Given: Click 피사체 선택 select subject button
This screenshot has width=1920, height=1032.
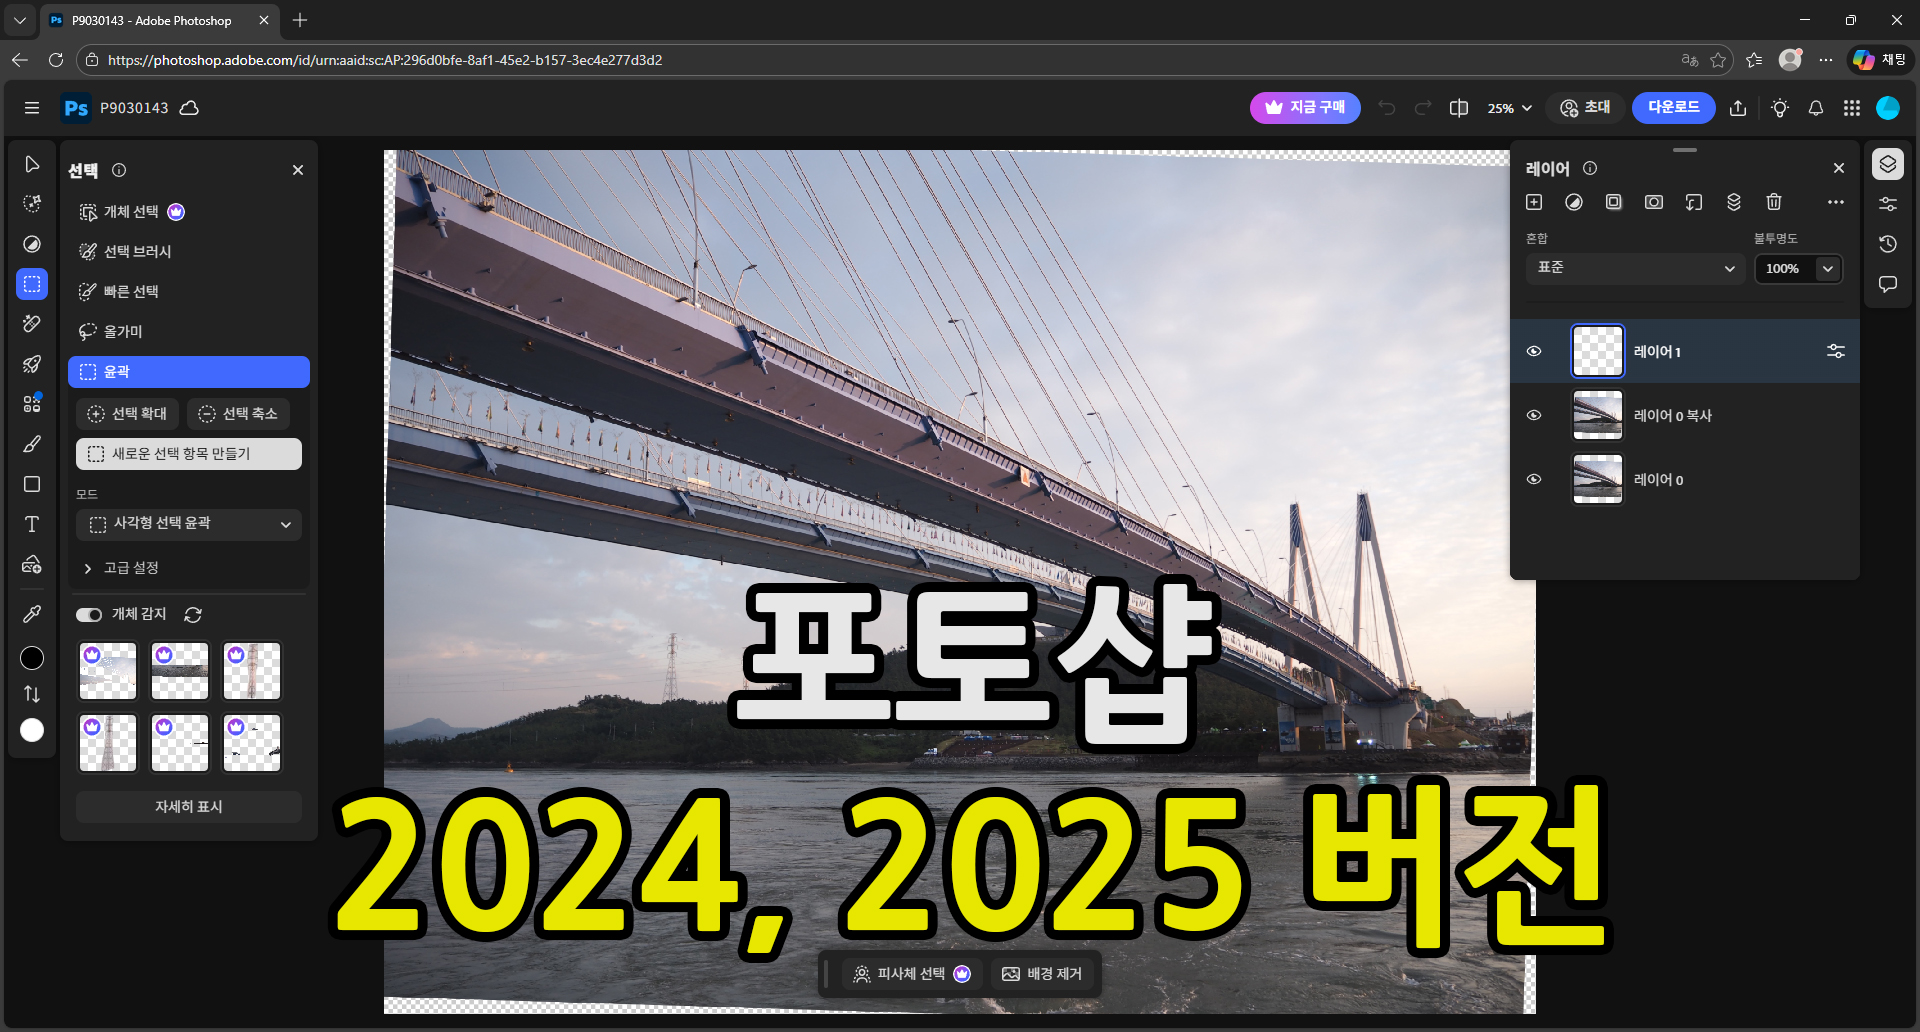Looking at the screenshot, I should pos(911,974).
